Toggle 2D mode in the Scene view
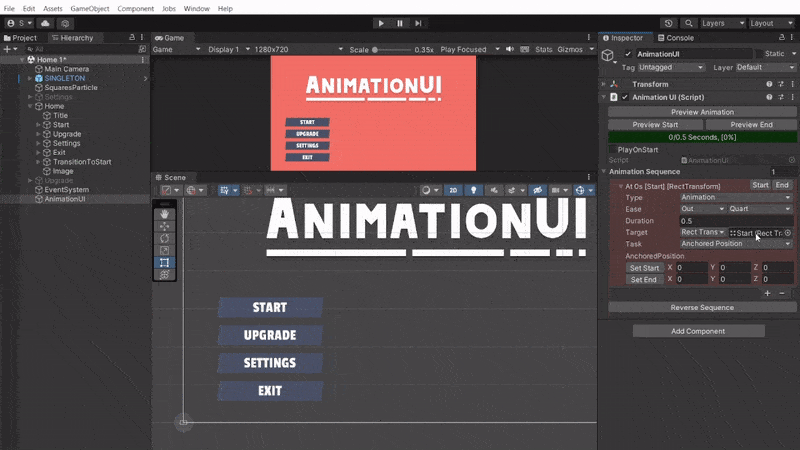Screen dimensions: 800x450 pos(453,190)
